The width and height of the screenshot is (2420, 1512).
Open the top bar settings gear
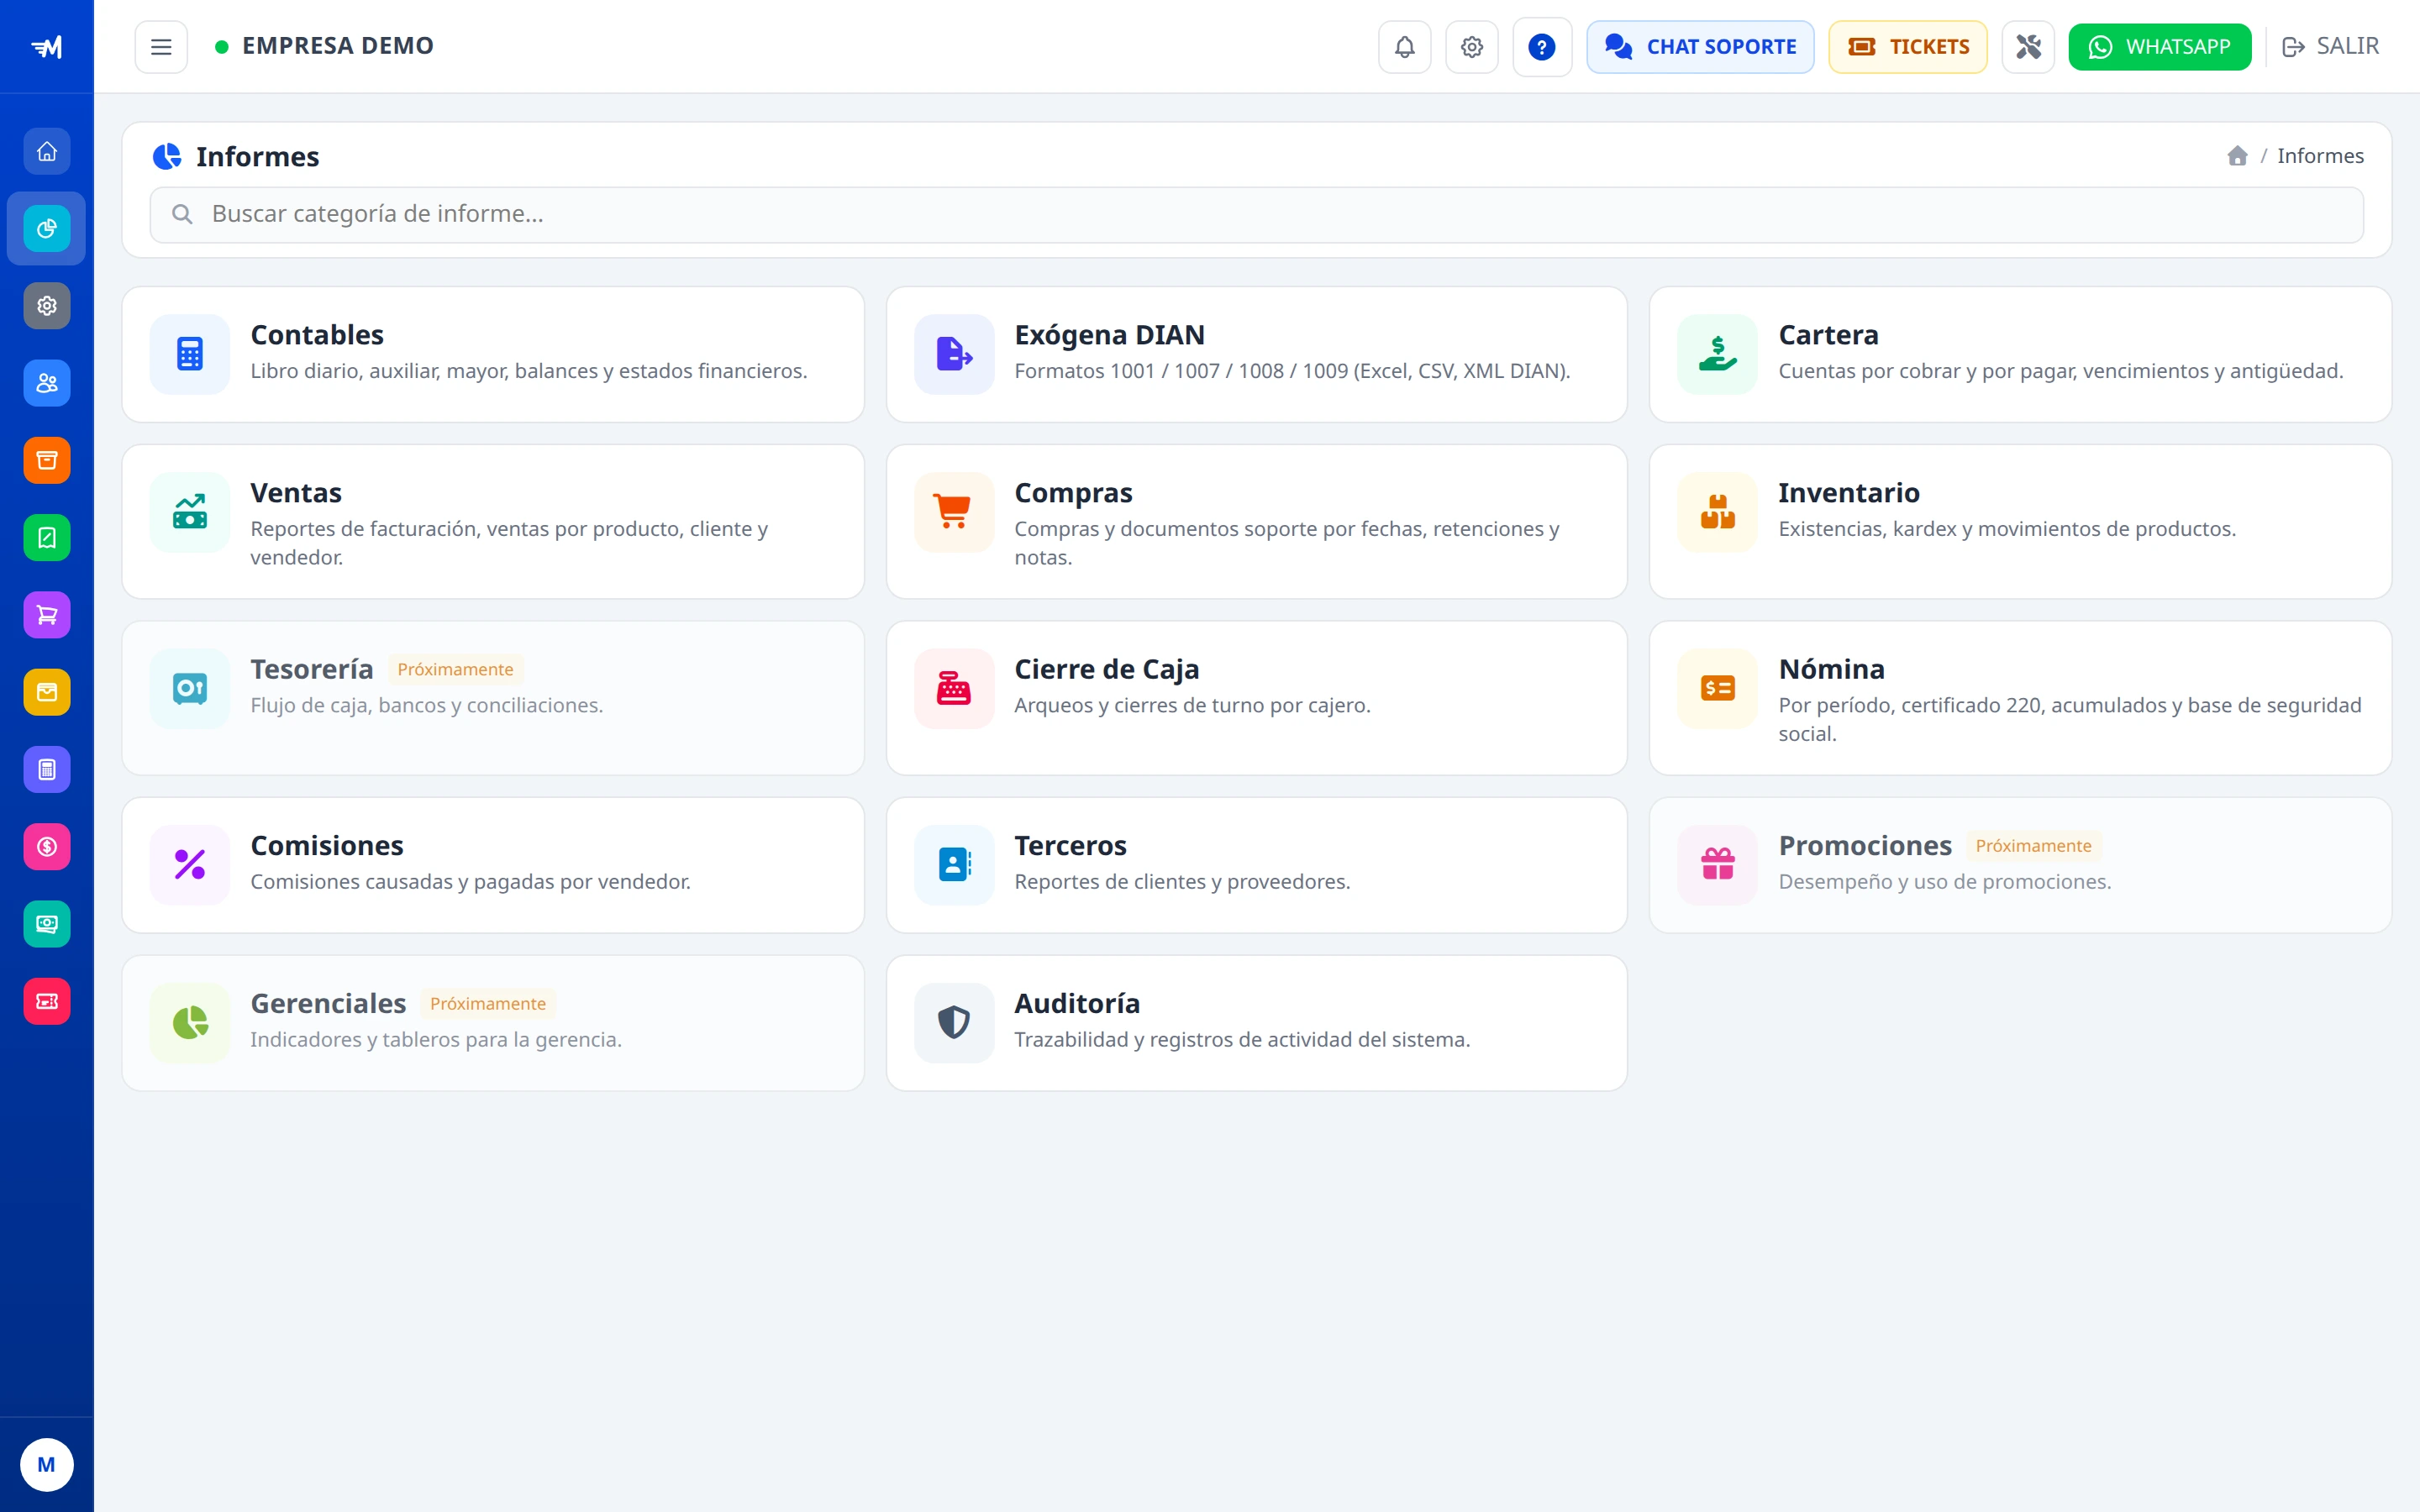coord(1472,47)
